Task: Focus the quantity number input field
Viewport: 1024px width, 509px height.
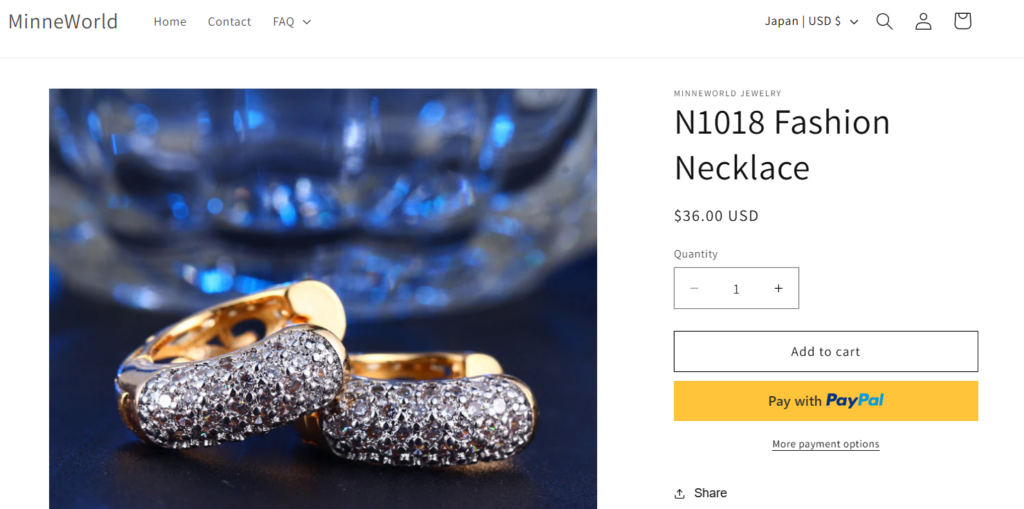Action: pos(736,289)
